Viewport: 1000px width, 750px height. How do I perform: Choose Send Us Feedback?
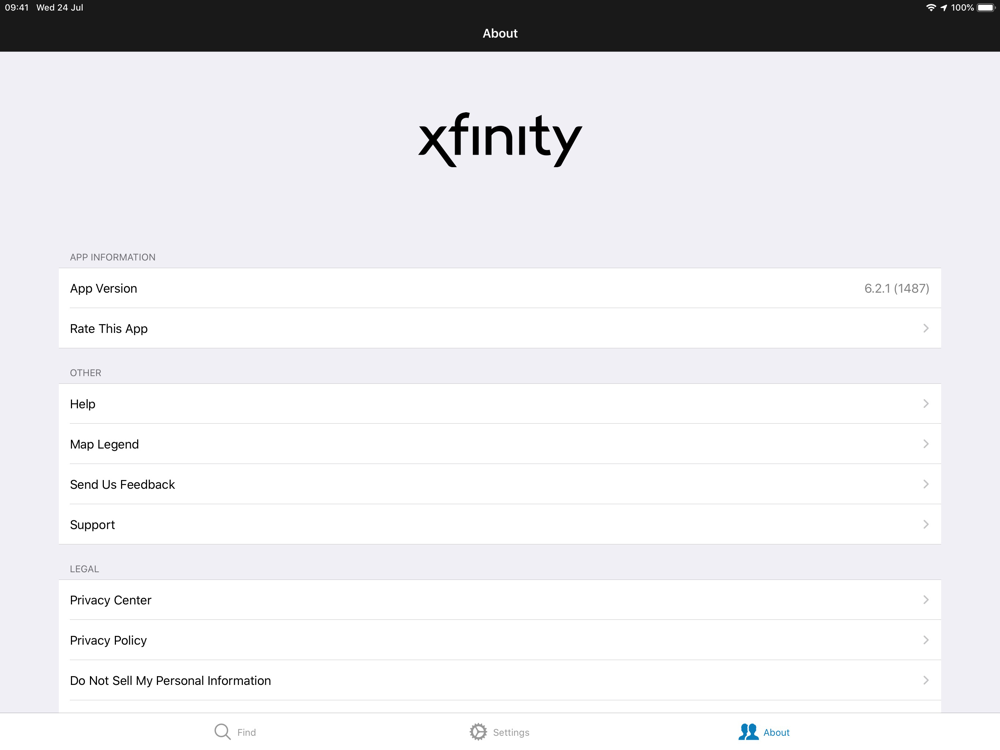coord(500,484)
